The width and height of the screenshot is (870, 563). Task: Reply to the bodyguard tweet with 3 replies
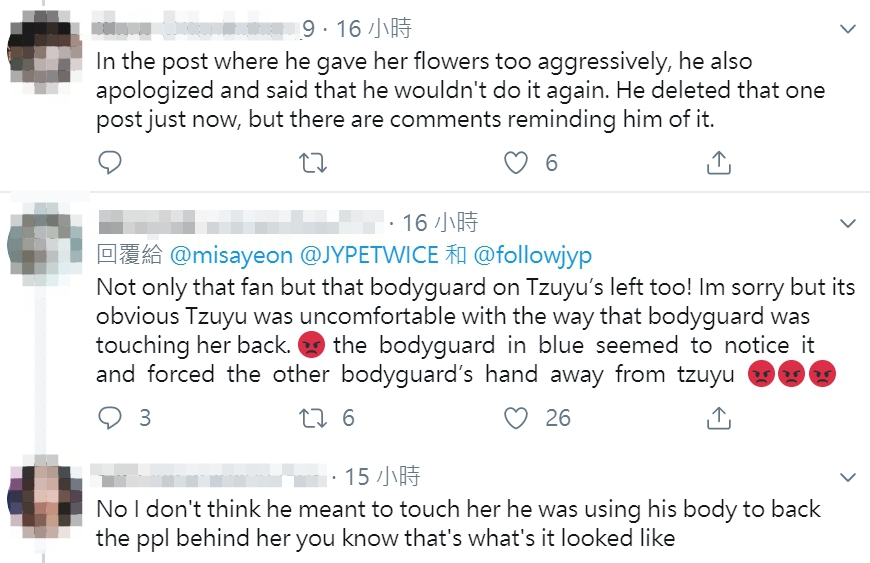coord(110,417)
